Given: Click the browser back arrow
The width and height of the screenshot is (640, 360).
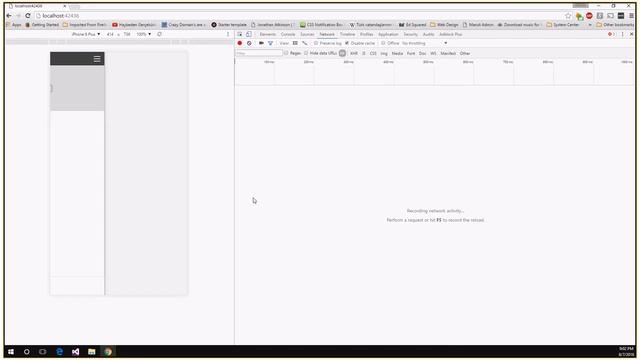Looking at the screenshot, I should (x=9, y=16).
